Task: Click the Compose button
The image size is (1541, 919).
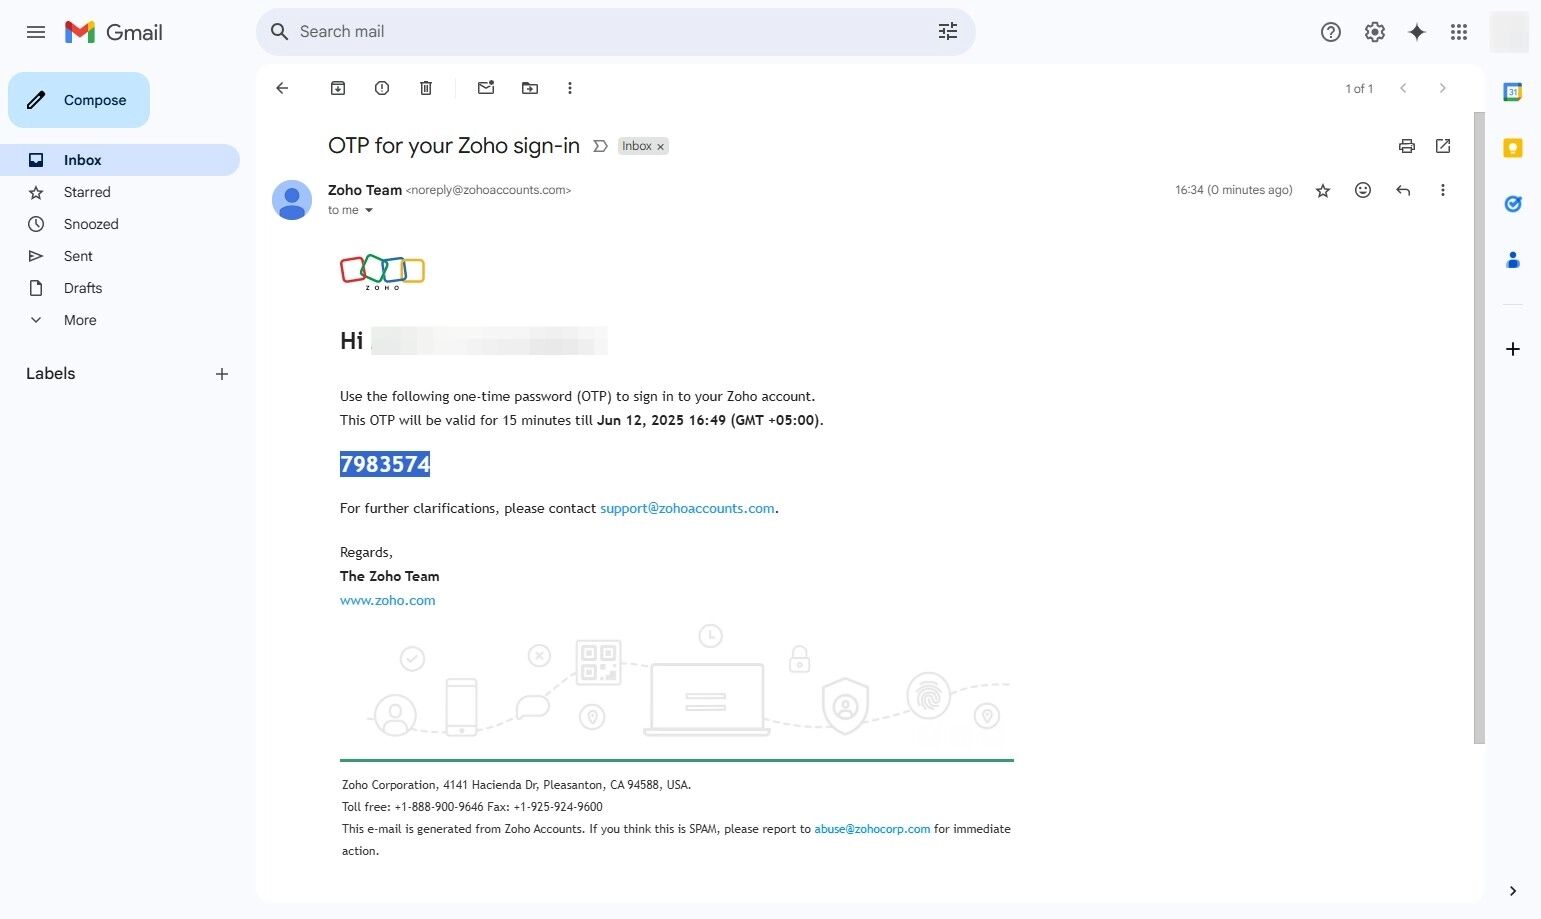Action: pyautogui.click(x=79, y=100)
